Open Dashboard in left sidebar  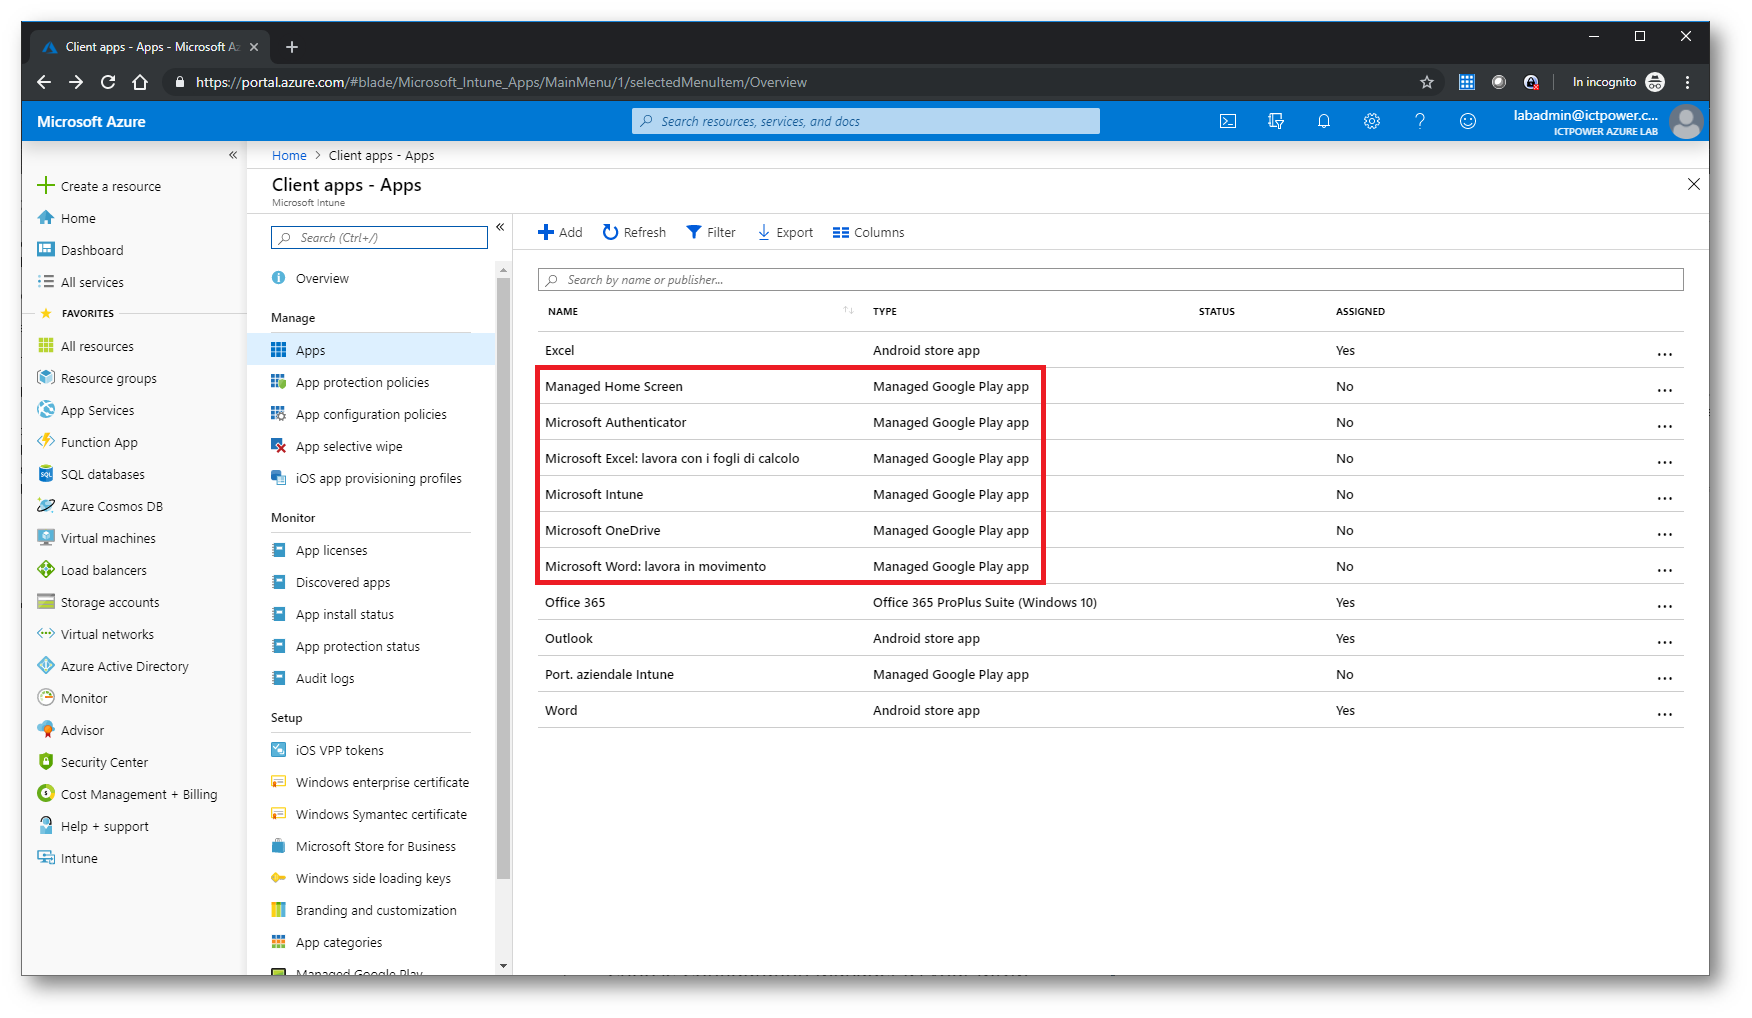pos(80,250)
